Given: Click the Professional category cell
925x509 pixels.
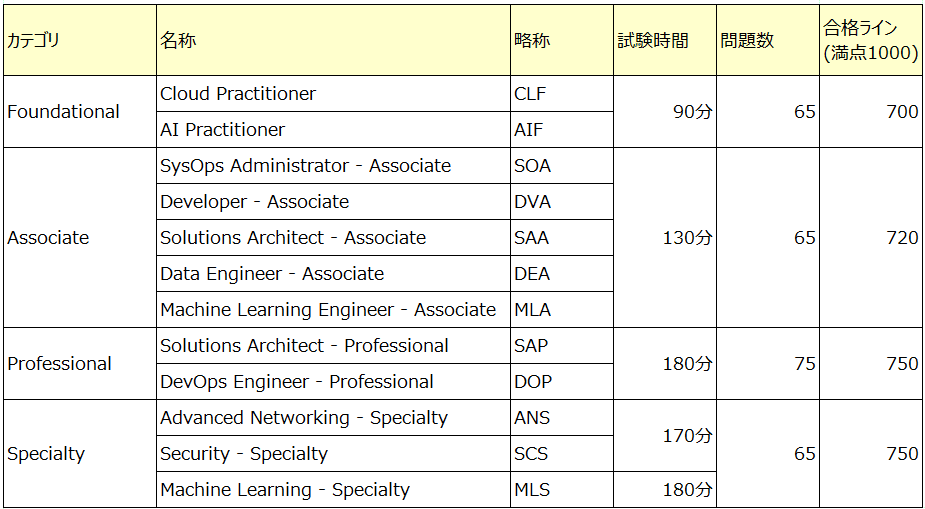Looking at the screenshot, I should (80, 363).
